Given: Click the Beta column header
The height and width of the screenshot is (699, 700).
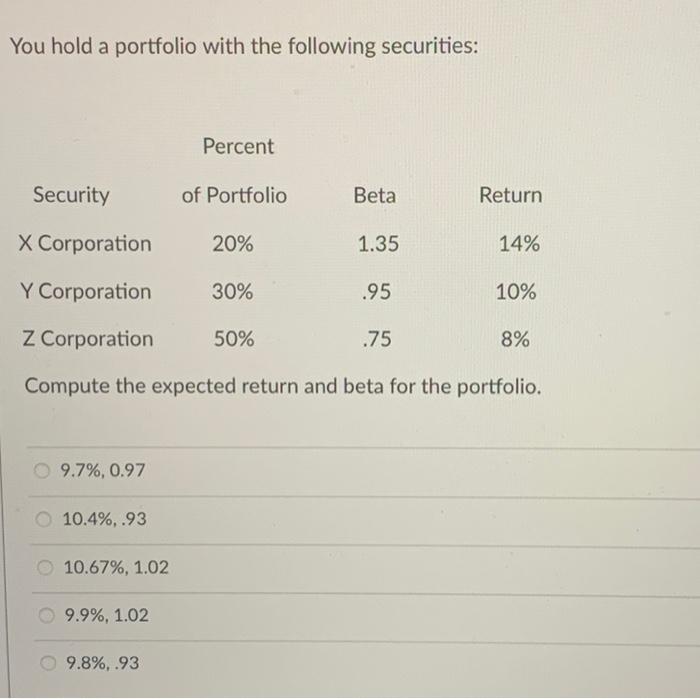Looking at the screenshot, I should 374,195.
